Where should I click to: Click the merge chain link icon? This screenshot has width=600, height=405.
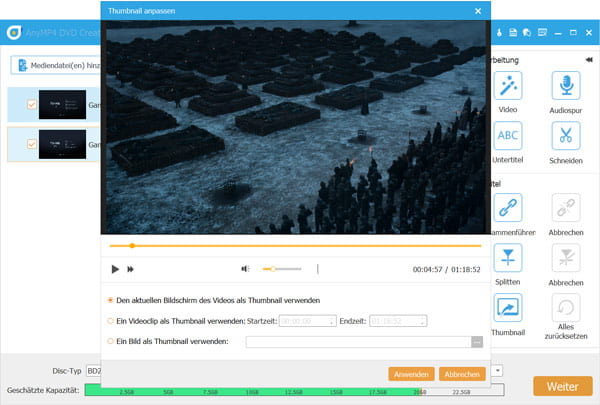click(x=508, y=207)
